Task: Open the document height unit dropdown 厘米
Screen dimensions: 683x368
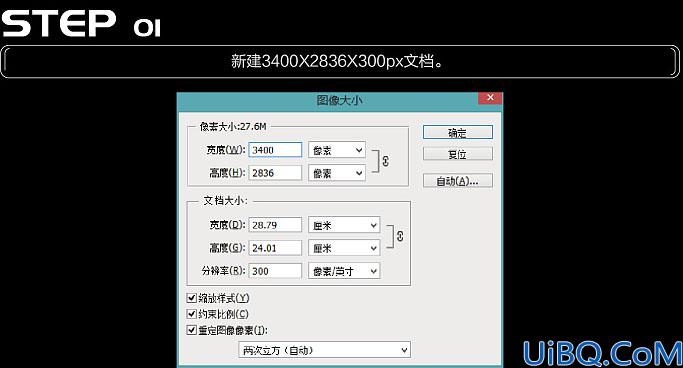Action: (344, 248)
